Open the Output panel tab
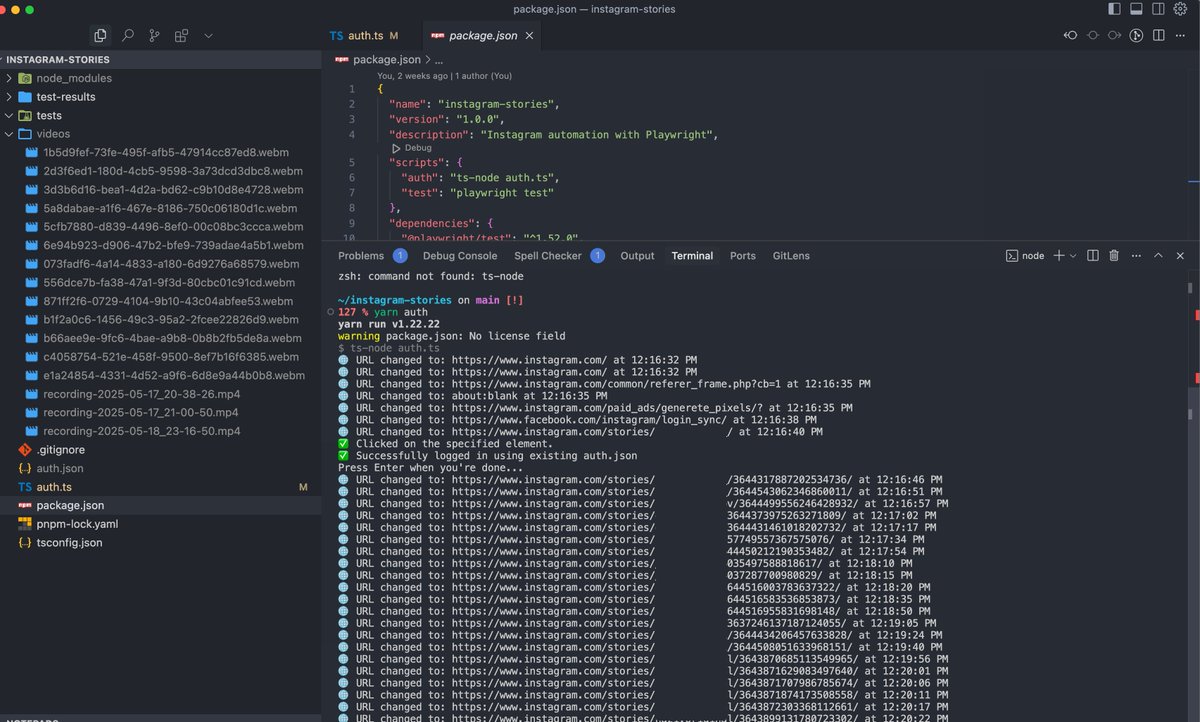Viewport: 1200px width, 722px height. click(637, 256)
